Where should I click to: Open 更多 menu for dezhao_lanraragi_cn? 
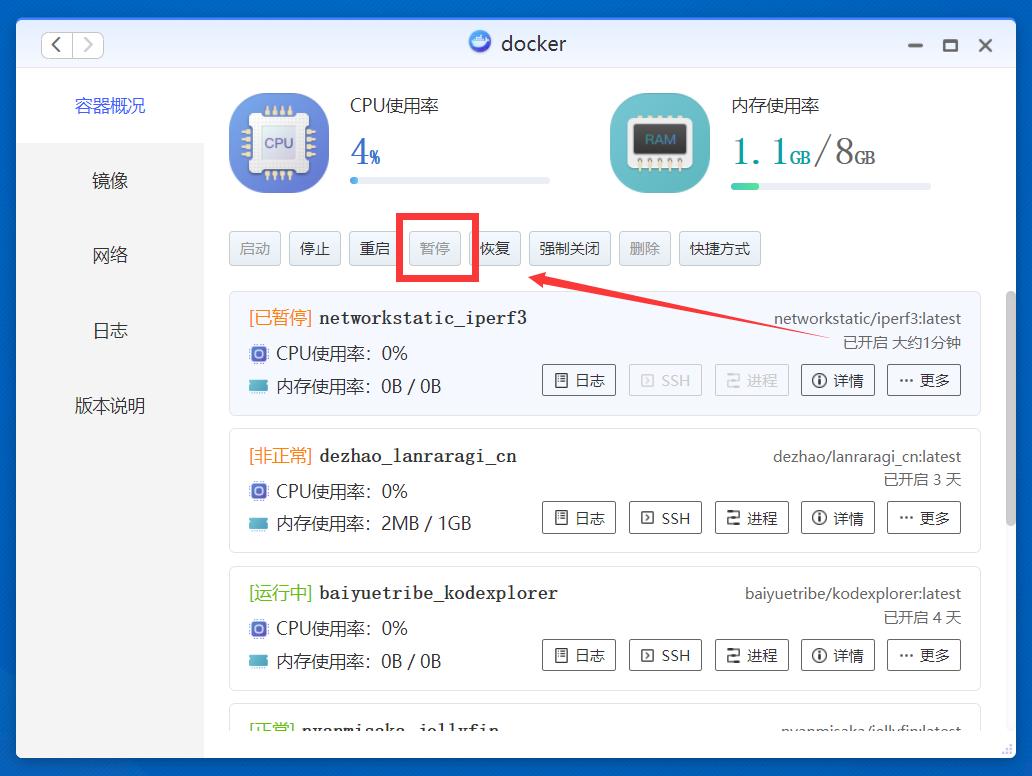pyautogui.click(x=923, y=517)
